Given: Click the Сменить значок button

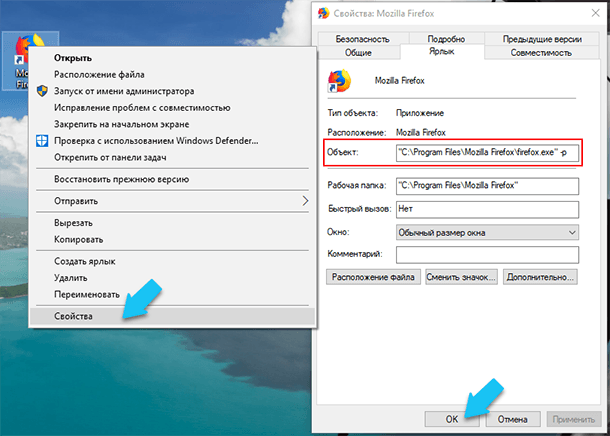Looking at the screenshot, I should pyautogui.click(x=461, y=277).
